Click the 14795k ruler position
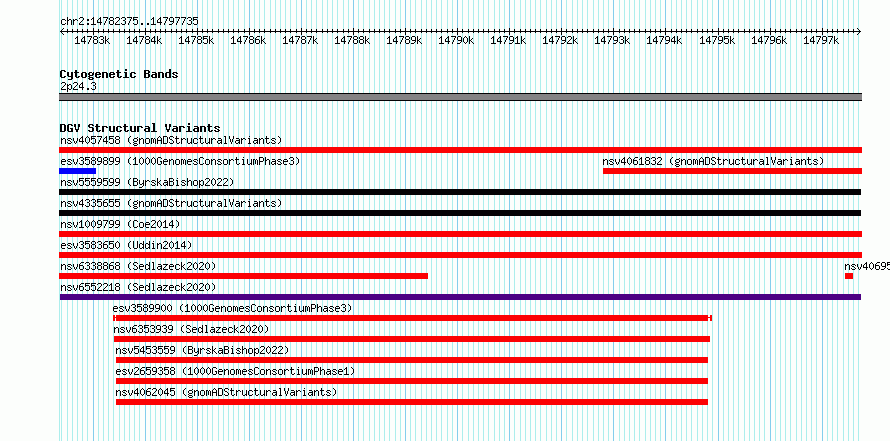The height and width of the screenshot is (441, 890). pos(717,40)
